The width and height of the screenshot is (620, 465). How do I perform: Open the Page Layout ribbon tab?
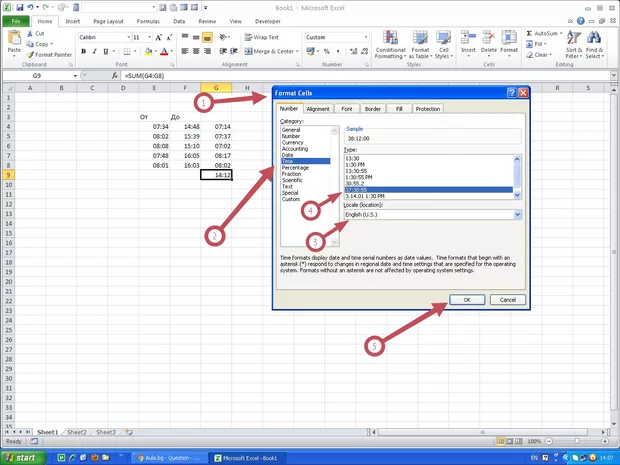tap(109, 20)
